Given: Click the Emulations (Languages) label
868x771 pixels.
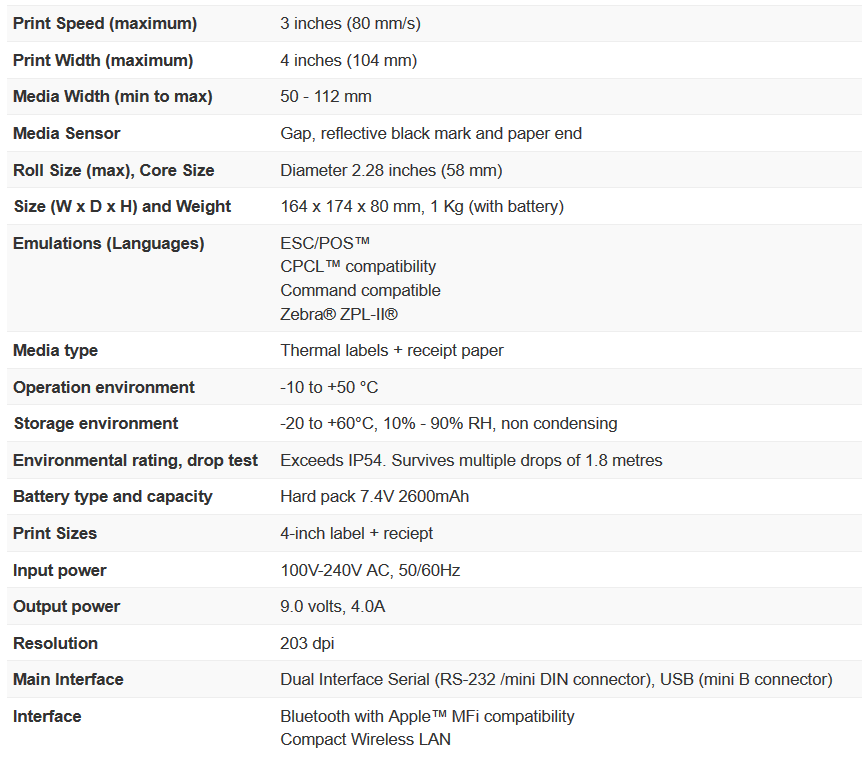Looking at the screenshot, I should 109,243.
